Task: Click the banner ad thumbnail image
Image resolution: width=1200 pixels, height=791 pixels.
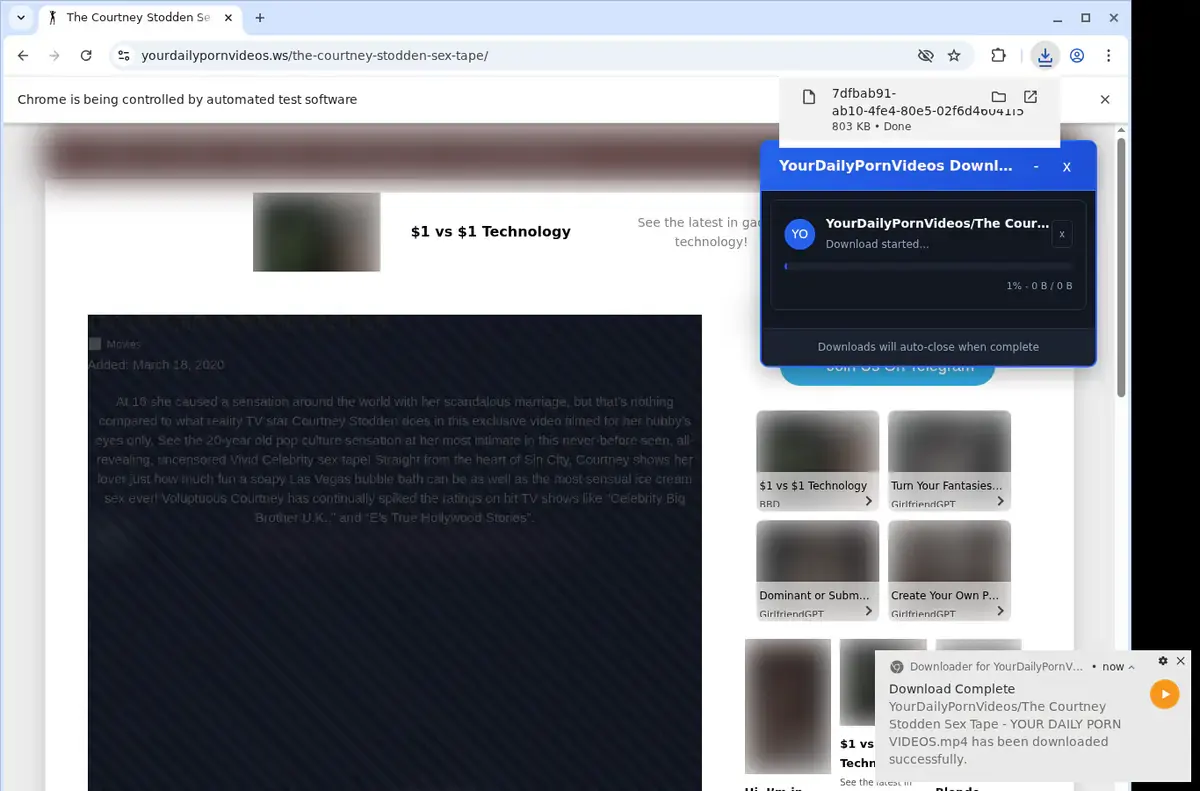Action: (x=316, y=232)
